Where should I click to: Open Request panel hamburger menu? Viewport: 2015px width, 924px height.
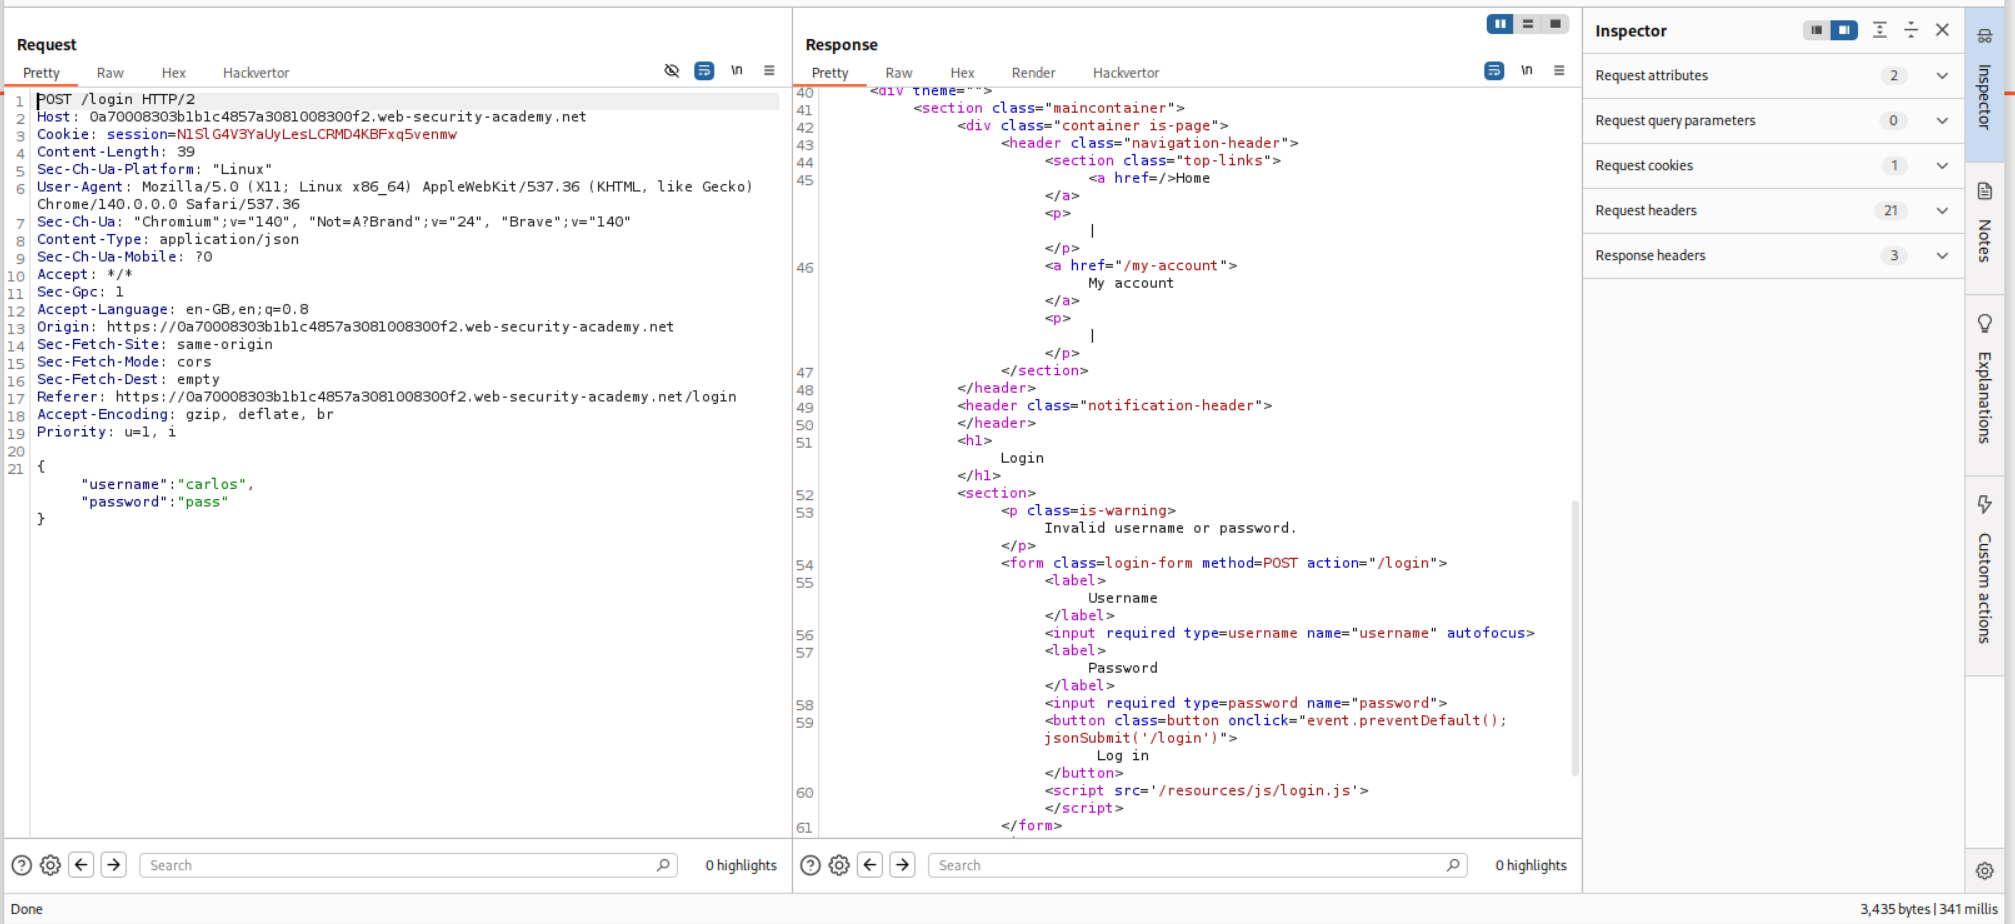(769, 71)
